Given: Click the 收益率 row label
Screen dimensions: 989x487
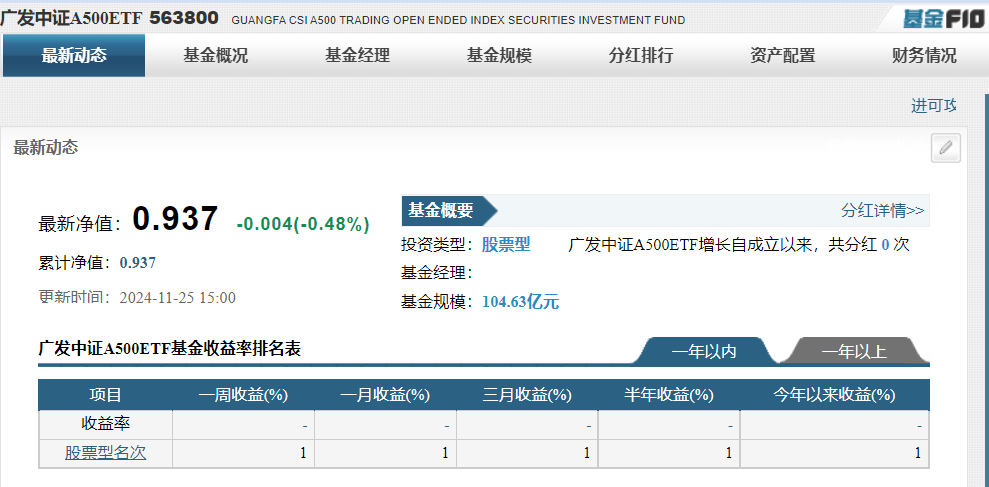Looking at the screenshot, I should [105, 424].
